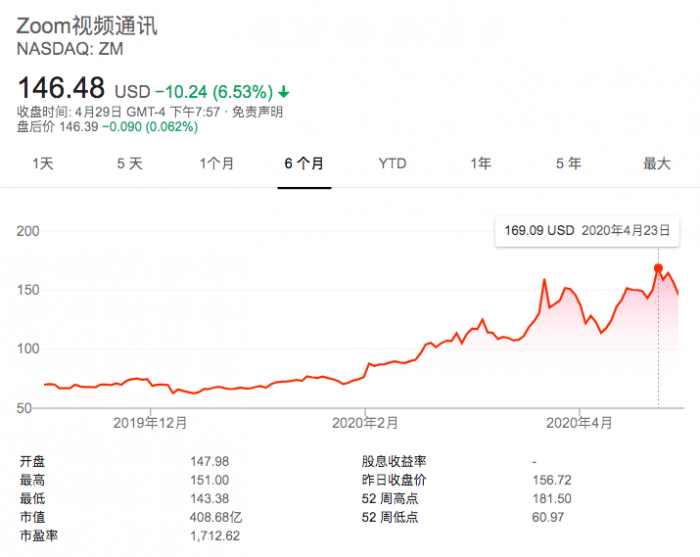Open the 免责声明 disclaimer link
Viewport: 700px width, 557px height.
259,111
